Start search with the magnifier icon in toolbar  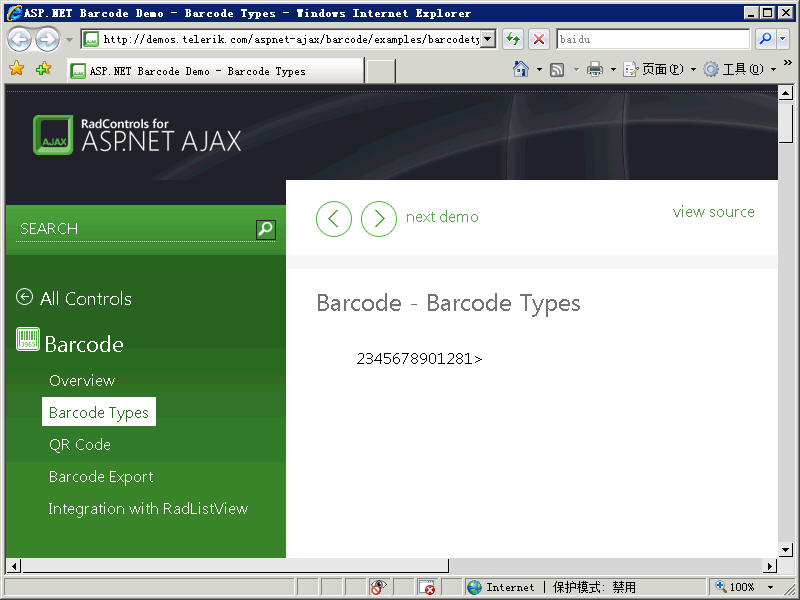point(765,39)
